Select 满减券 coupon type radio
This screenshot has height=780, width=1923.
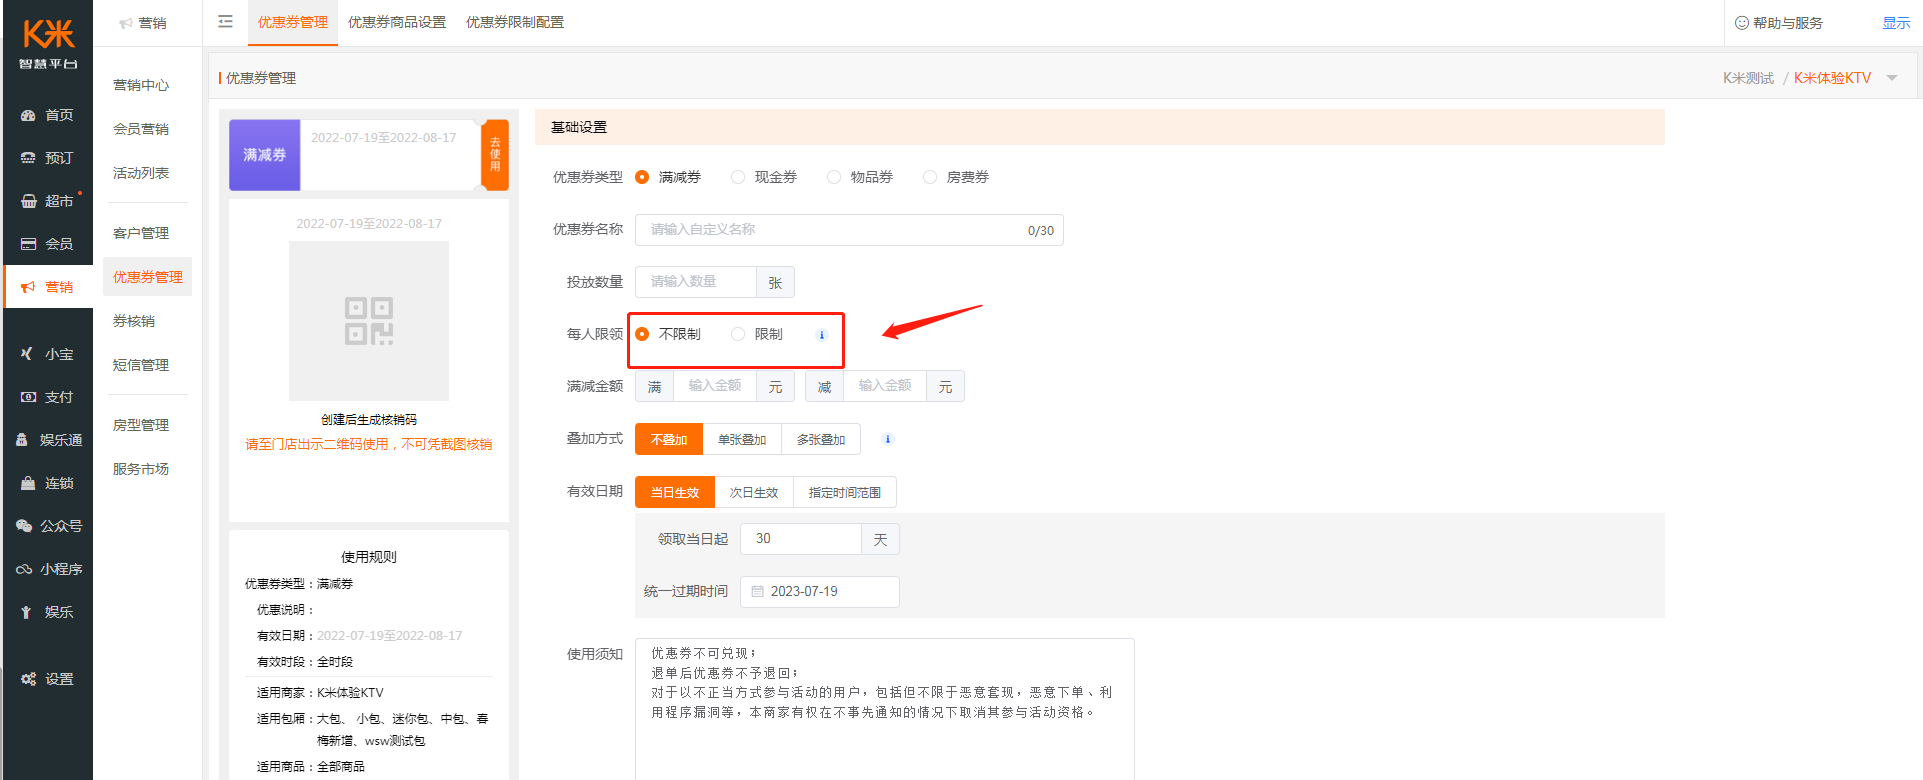(642, 177)
